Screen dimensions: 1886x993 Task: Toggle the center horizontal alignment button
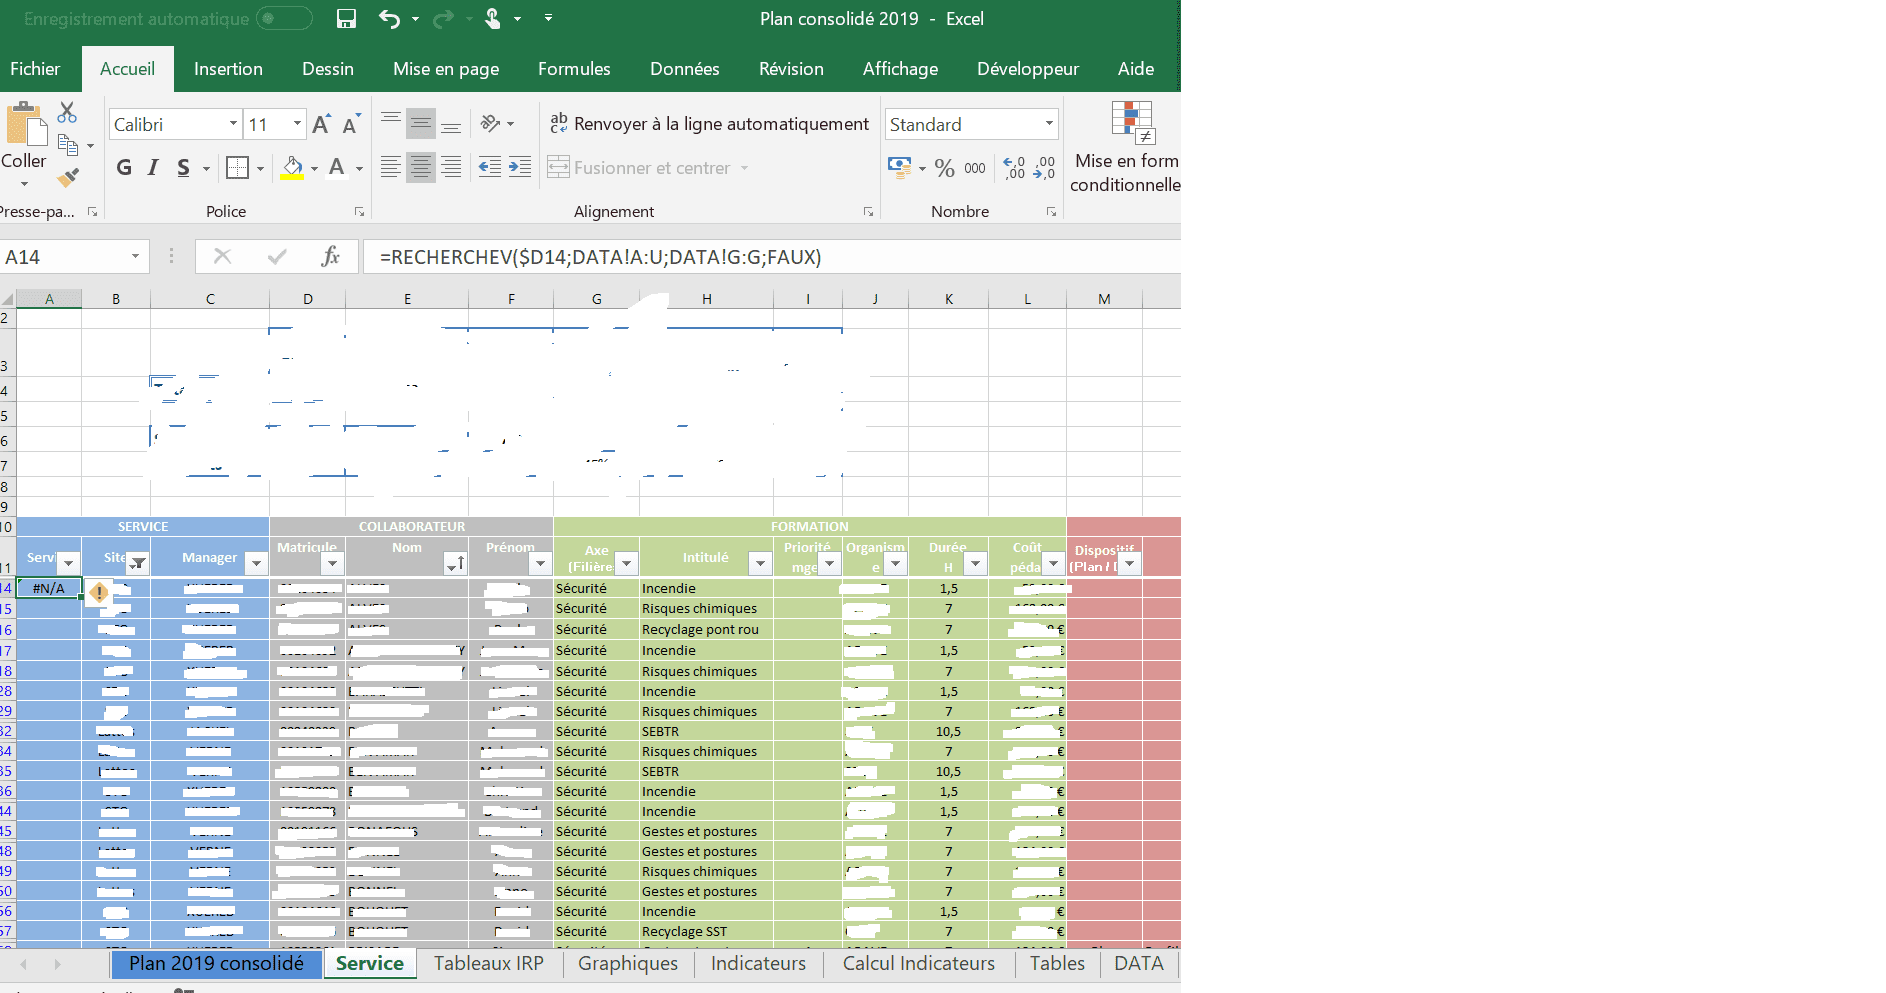[x=421, y=168]
